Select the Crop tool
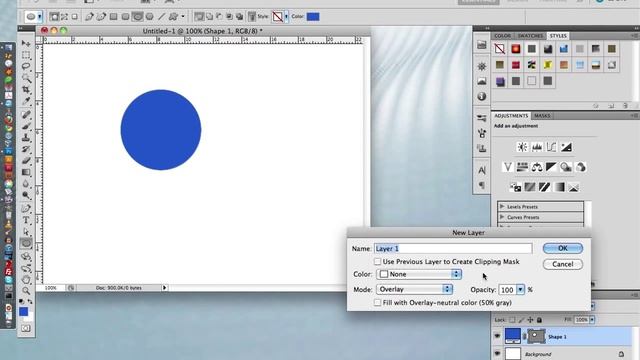The image size is (640, 360). [x=26, y=89]
